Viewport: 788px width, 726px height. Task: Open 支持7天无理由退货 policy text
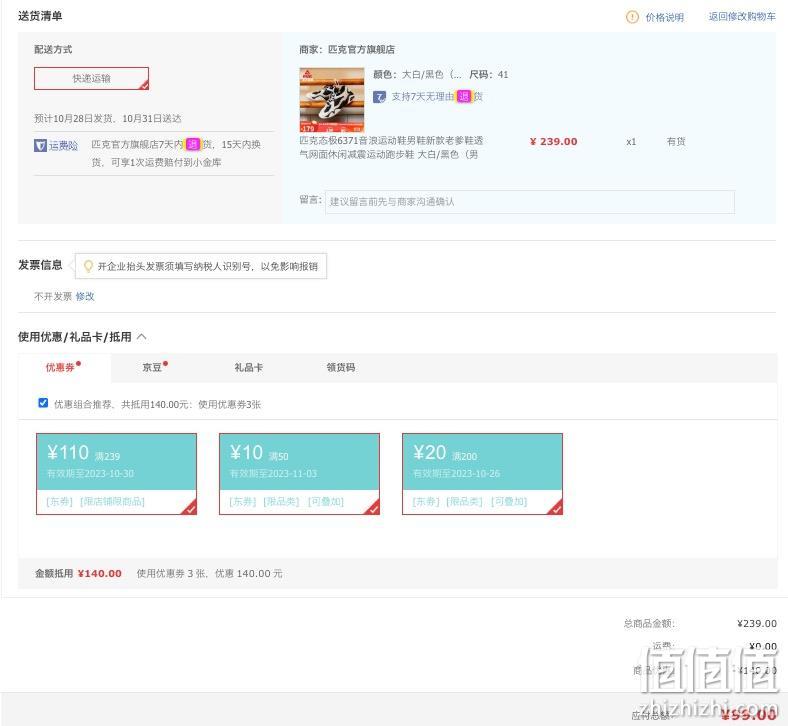(x=437, y=96)
